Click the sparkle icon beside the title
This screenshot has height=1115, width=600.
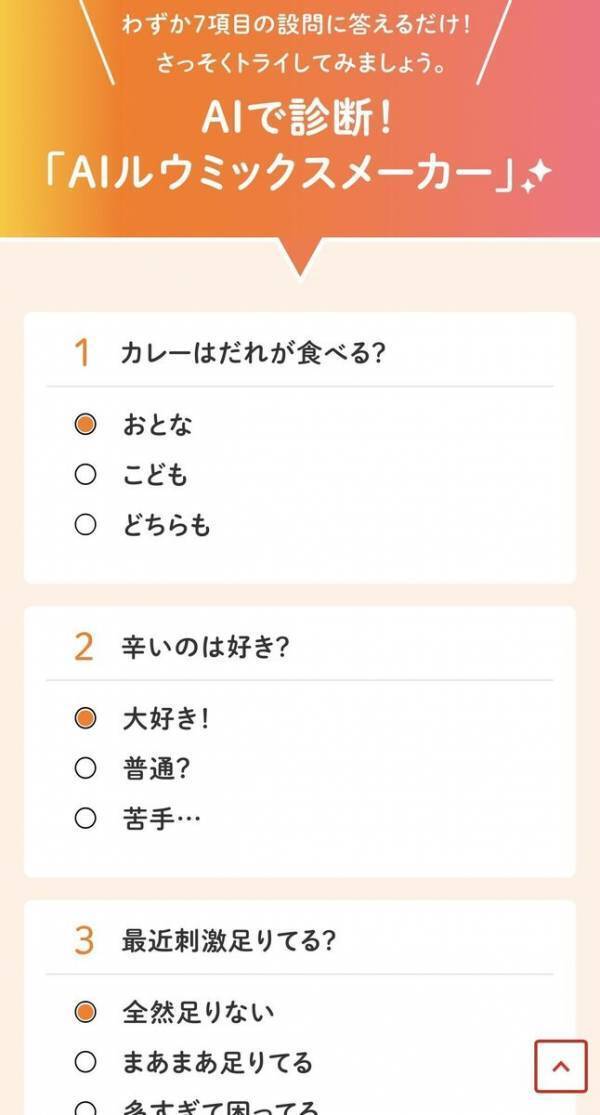[537, 173]
